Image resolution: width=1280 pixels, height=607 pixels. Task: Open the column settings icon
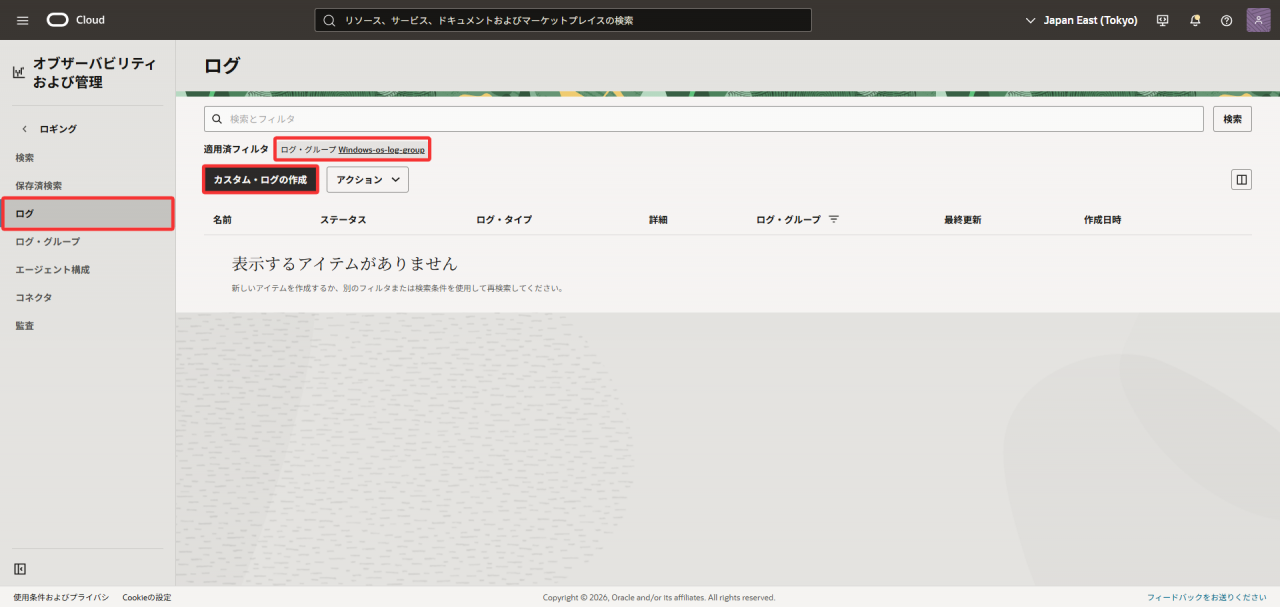tap(1241, 180)
